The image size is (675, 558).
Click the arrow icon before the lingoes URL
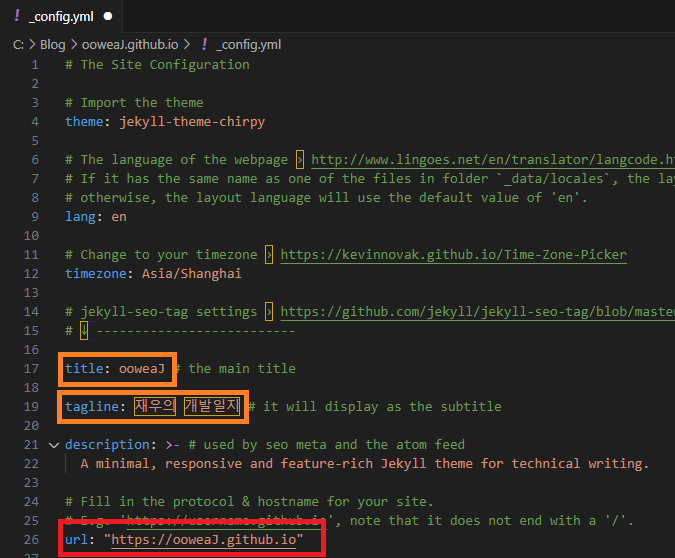tap(299, 159)
